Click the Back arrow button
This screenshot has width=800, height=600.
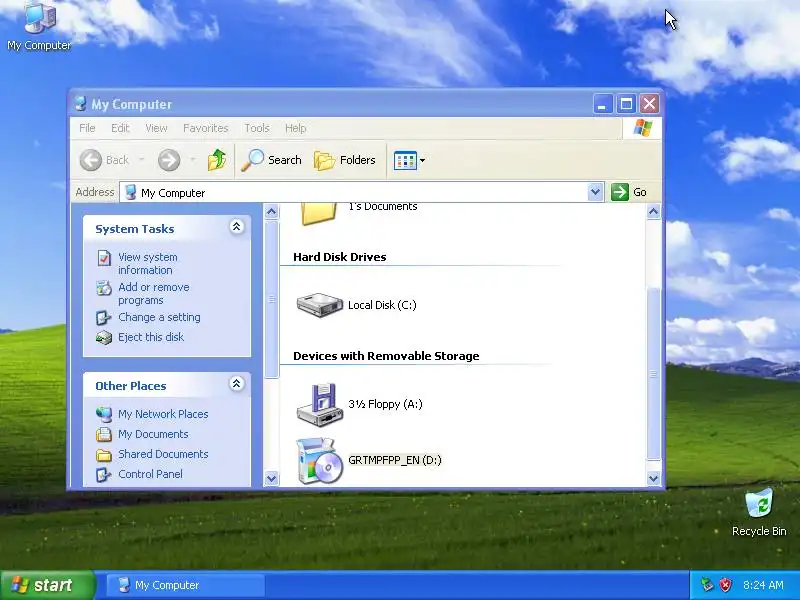(x=91, y=160)
